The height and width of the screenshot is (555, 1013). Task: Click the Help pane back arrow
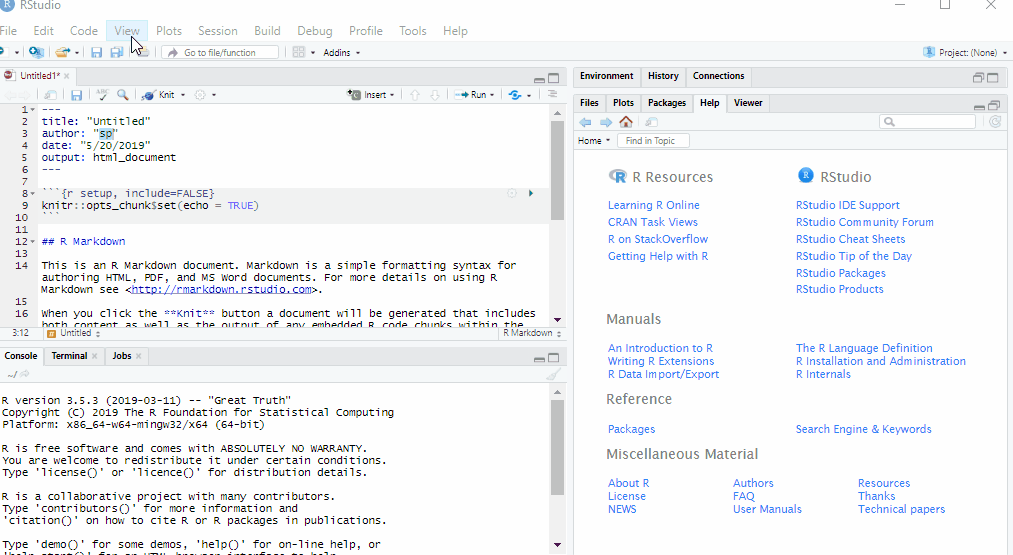585,122
